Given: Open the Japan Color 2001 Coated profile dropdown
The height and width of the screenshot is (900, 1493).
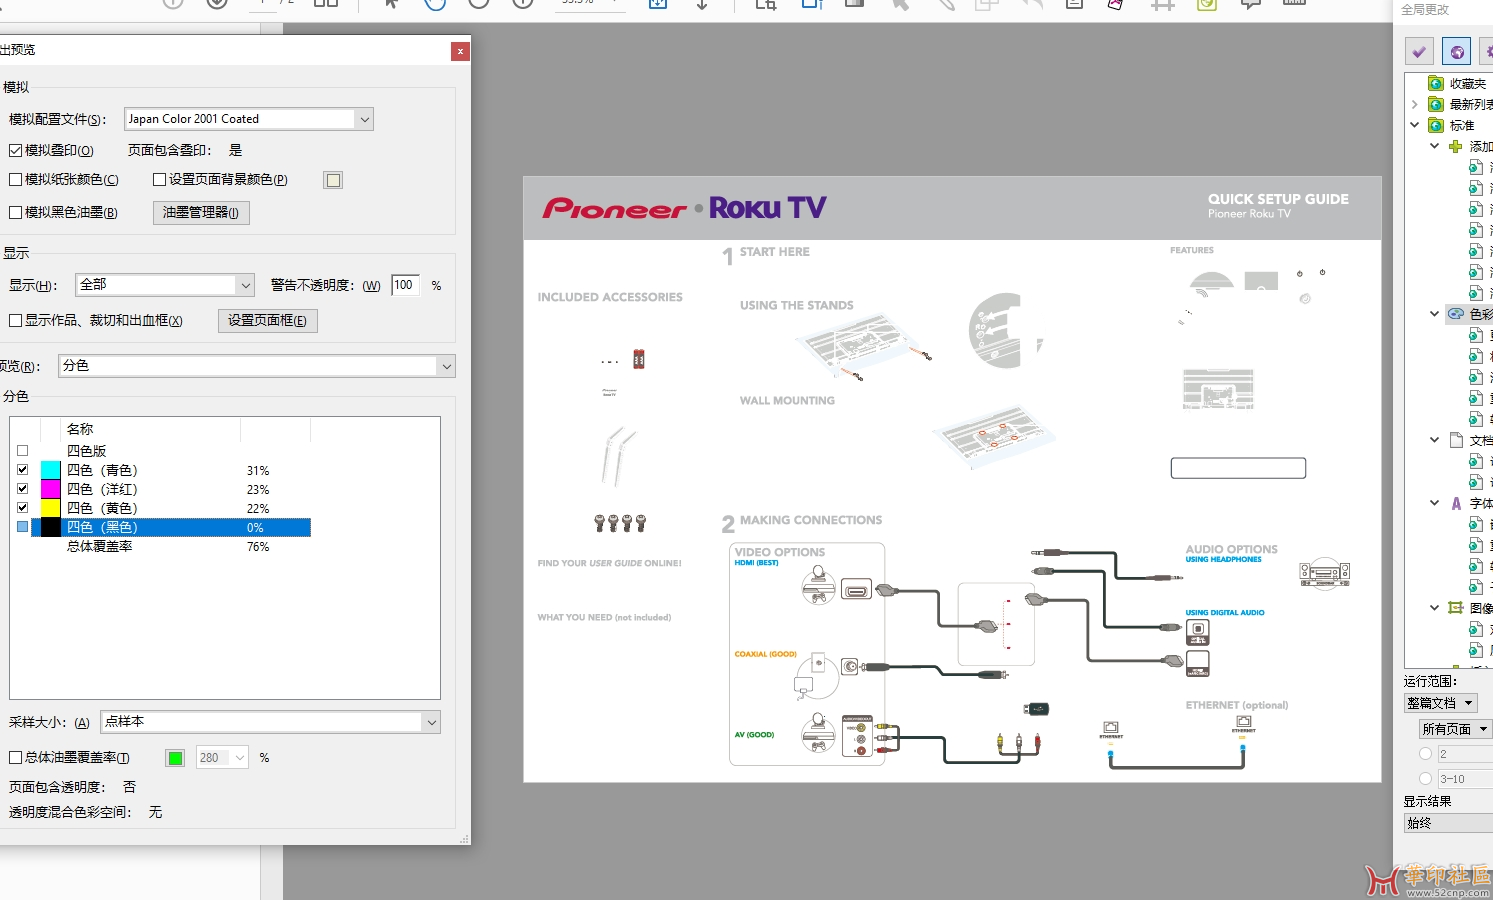Looking at the screenshot, I should pos(364,119).
